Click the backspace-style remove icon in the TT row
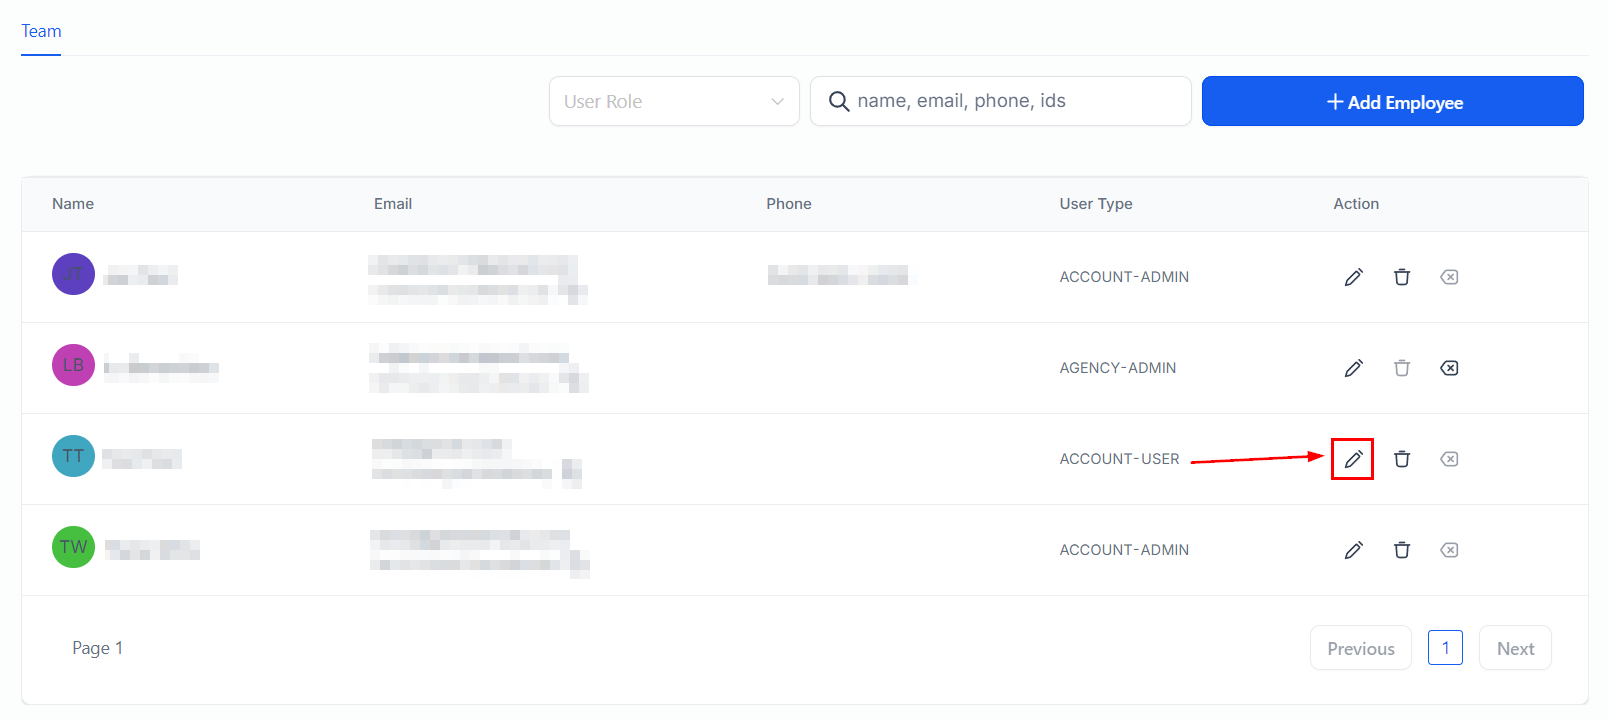1608x721 pixels. tap(1449, 459)
